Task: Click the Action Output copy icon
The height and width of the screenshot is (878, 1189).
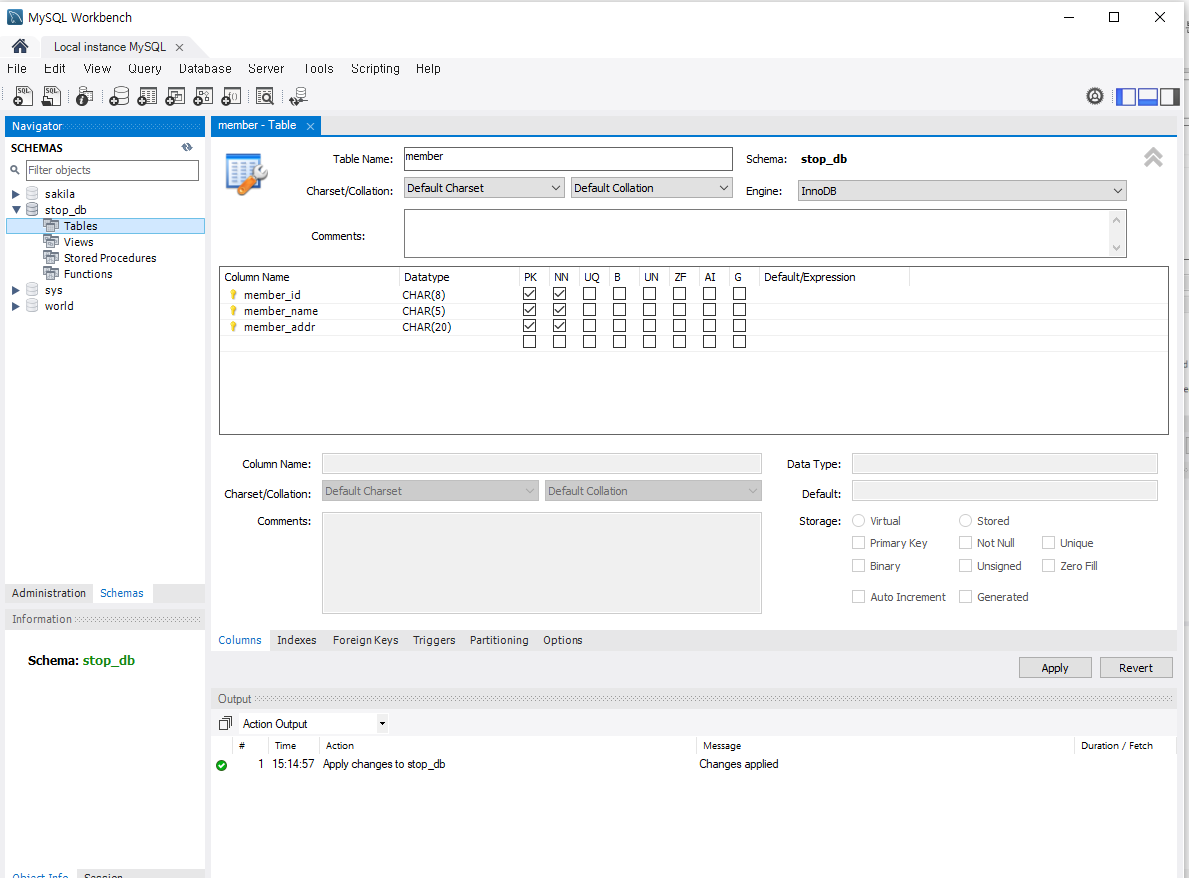Action: [x=225, y=723]
